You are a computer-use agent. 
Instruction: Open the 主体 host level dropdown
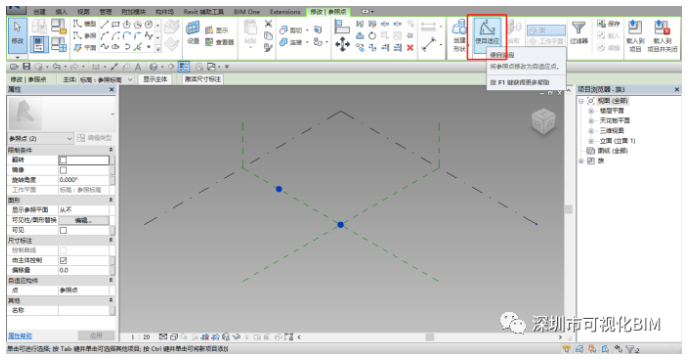coord(106,79)
